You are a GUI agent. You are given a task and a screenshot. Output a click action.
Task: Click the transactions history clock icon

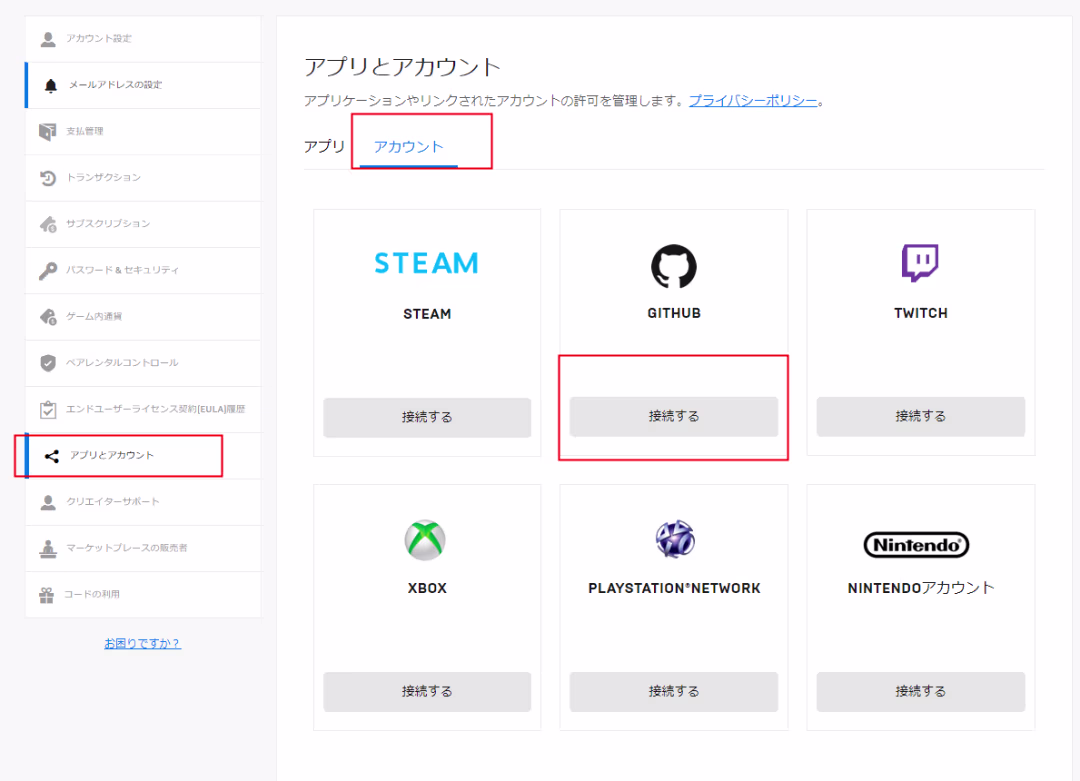(x=48, y=178)
